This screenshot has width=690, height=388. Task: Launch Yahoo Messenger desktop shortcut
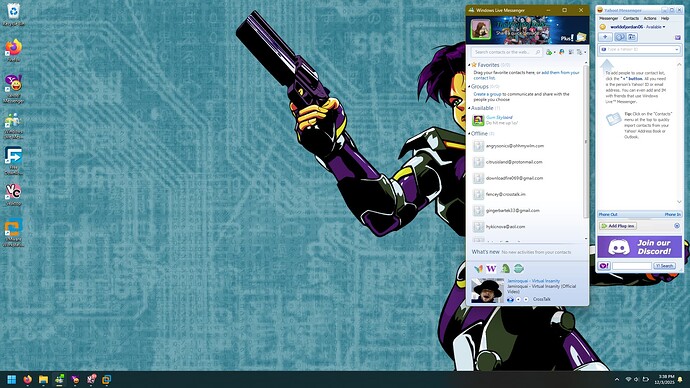coord(14,88)
